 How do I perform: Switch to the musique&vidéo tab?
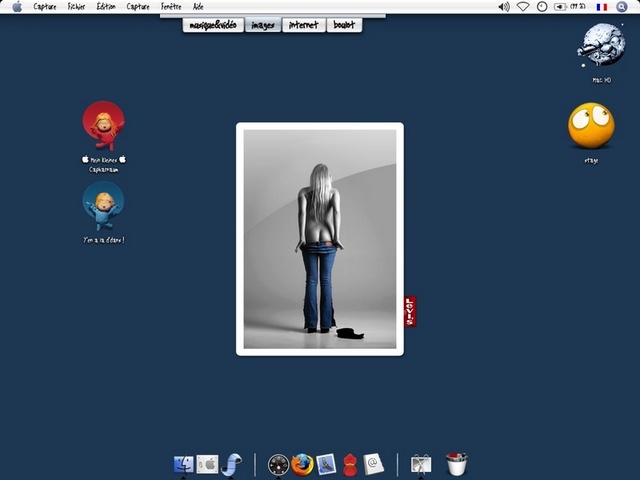(x=212, y=25)
